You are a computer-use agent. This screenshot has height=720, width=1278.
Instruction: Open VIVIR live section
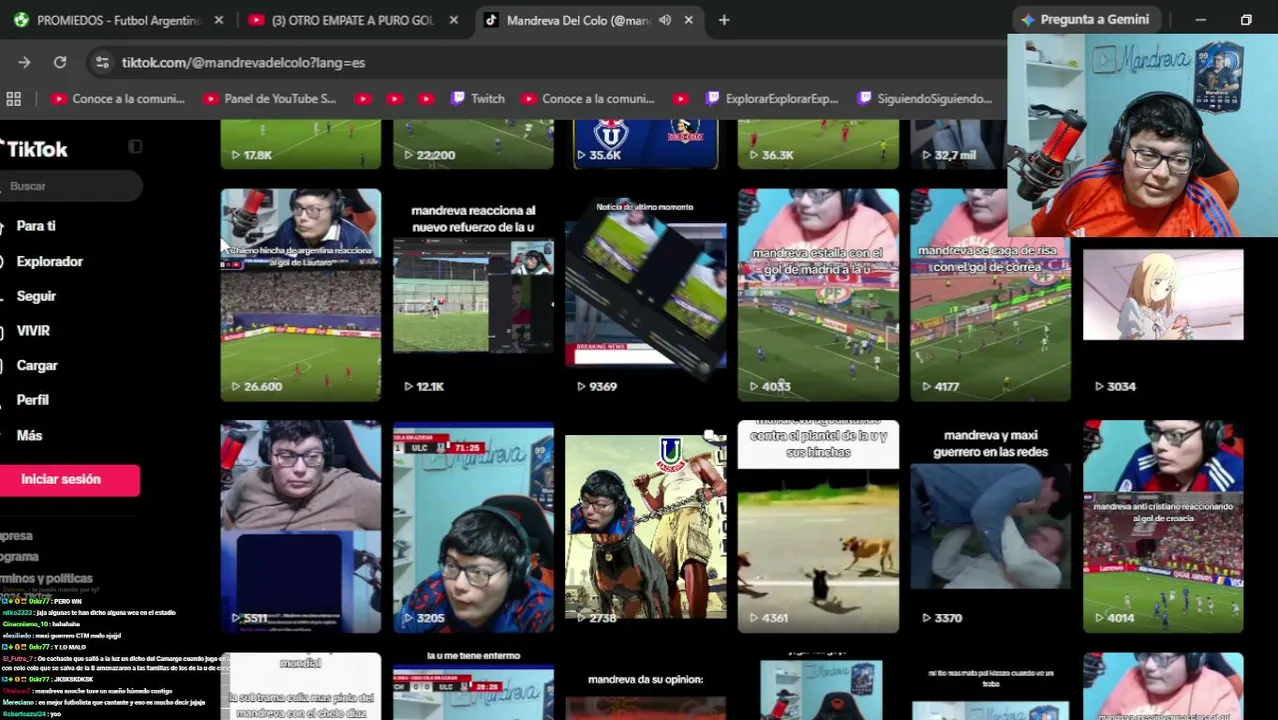pos(33,330)
